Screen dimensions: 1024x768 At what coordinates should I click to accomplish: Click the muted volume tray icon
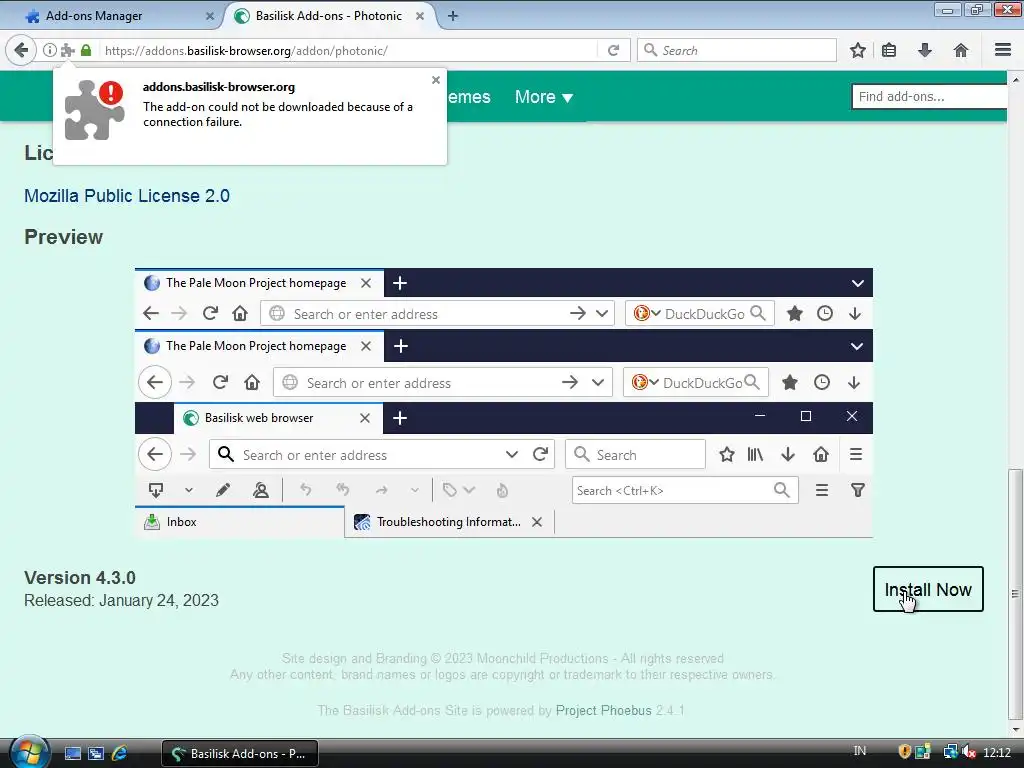tap(969, 752)
